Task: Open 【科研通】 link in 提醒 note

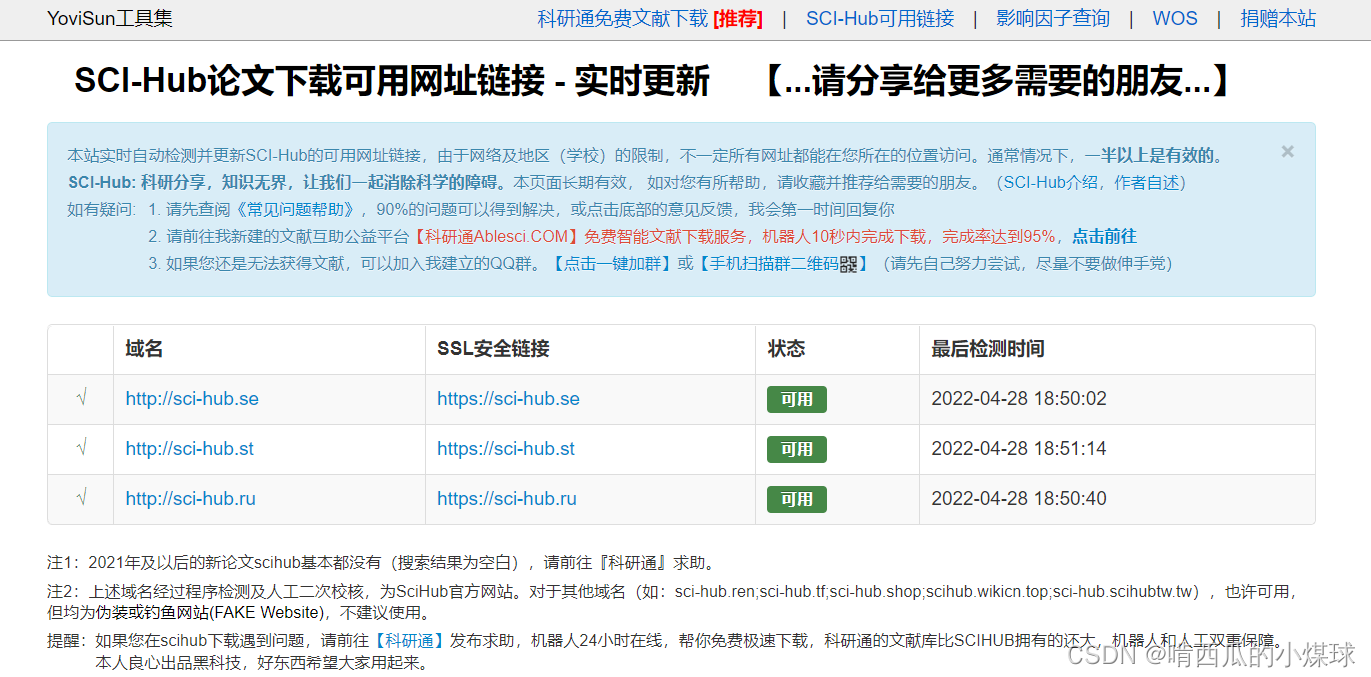Action: click(408, 641)
